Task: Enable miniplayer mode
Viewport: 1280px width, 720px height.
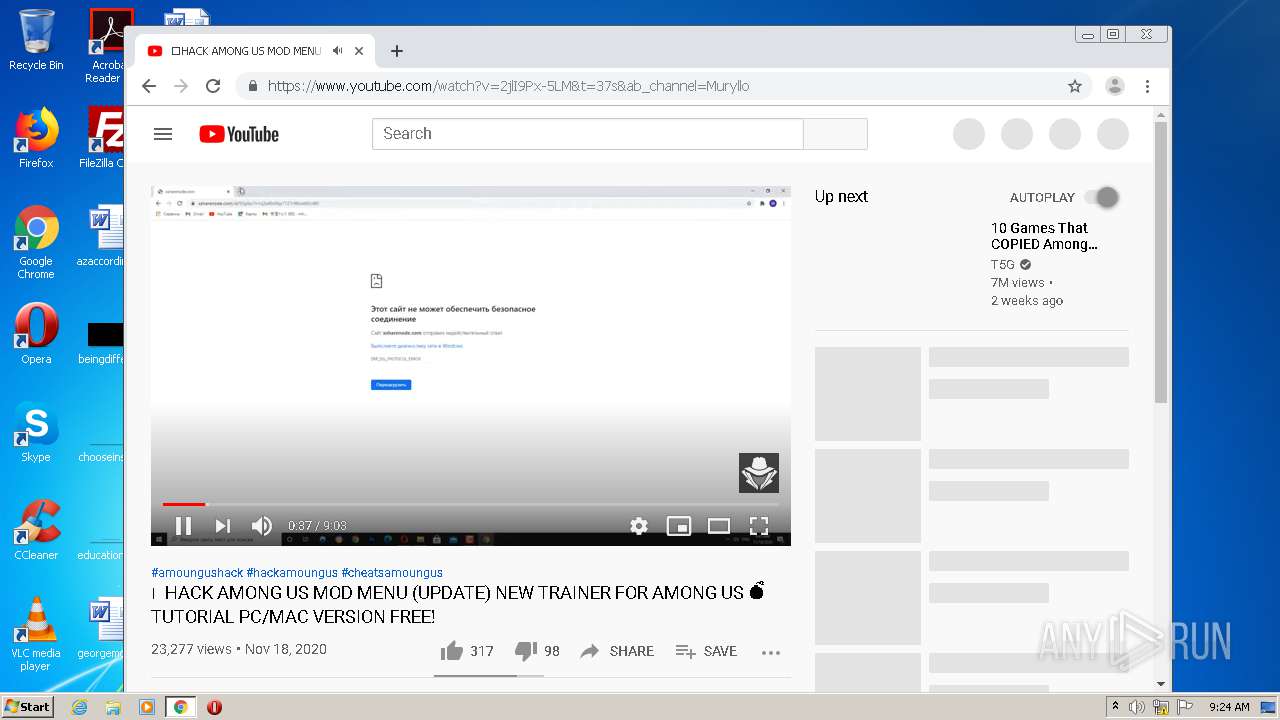Action: 679,526
